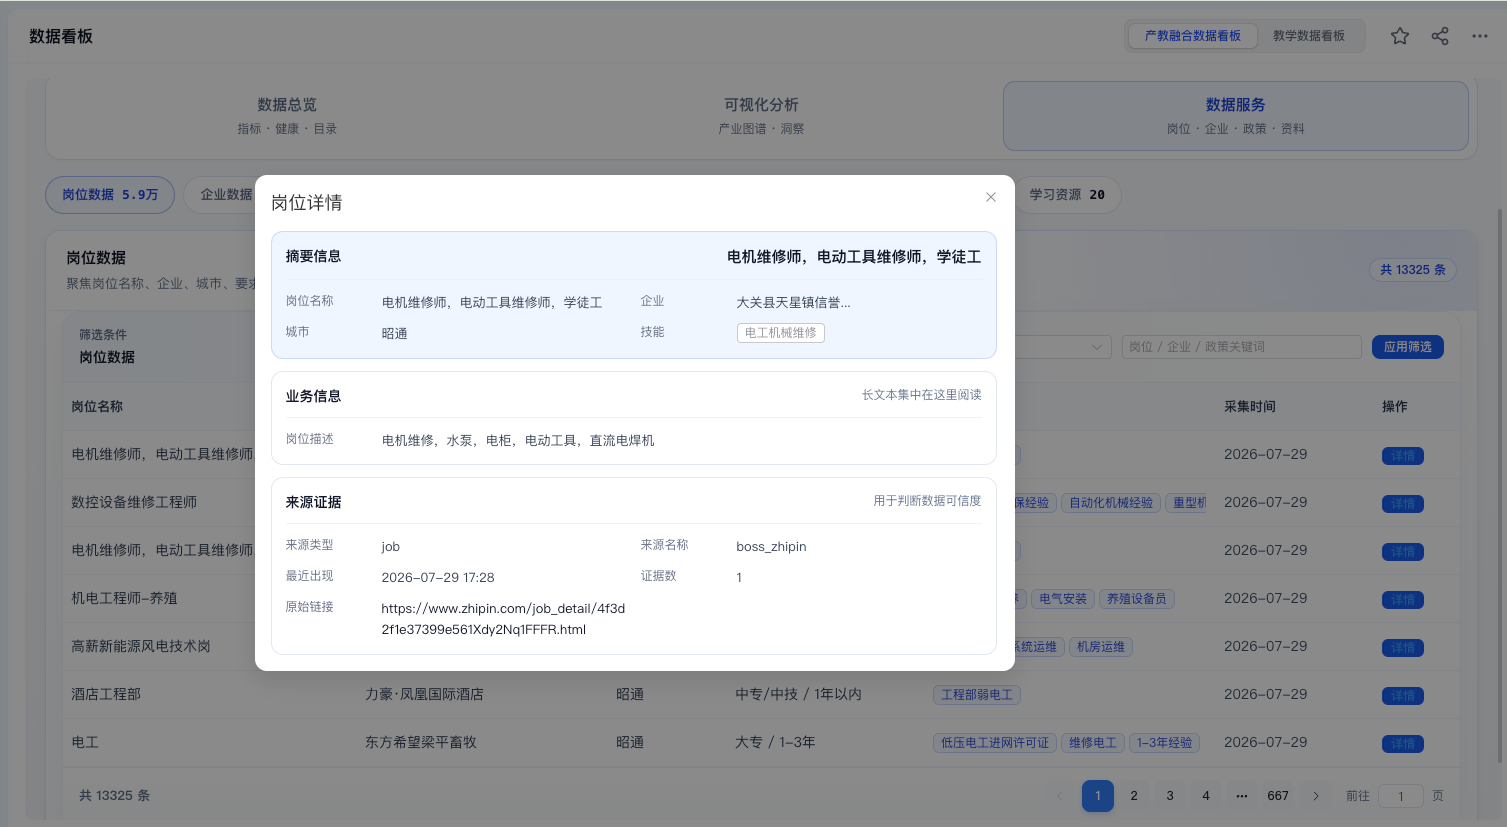Viewport: 1507px width, 827px height.
Task: Open 详情 for 酒店工程部 row
Action: click(x=1403, y=696)
